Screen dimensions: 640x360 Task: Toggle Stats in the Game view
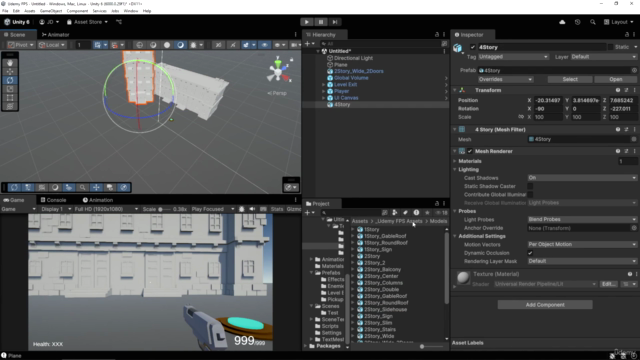(277, 209)
